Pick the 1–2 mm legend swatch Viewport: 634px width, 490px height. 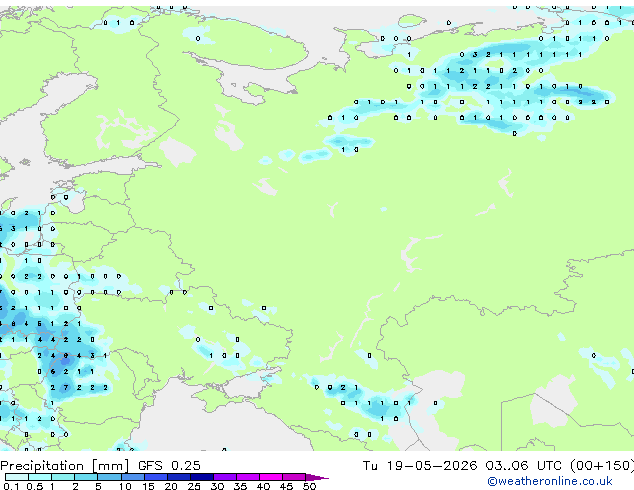(63, 477)
